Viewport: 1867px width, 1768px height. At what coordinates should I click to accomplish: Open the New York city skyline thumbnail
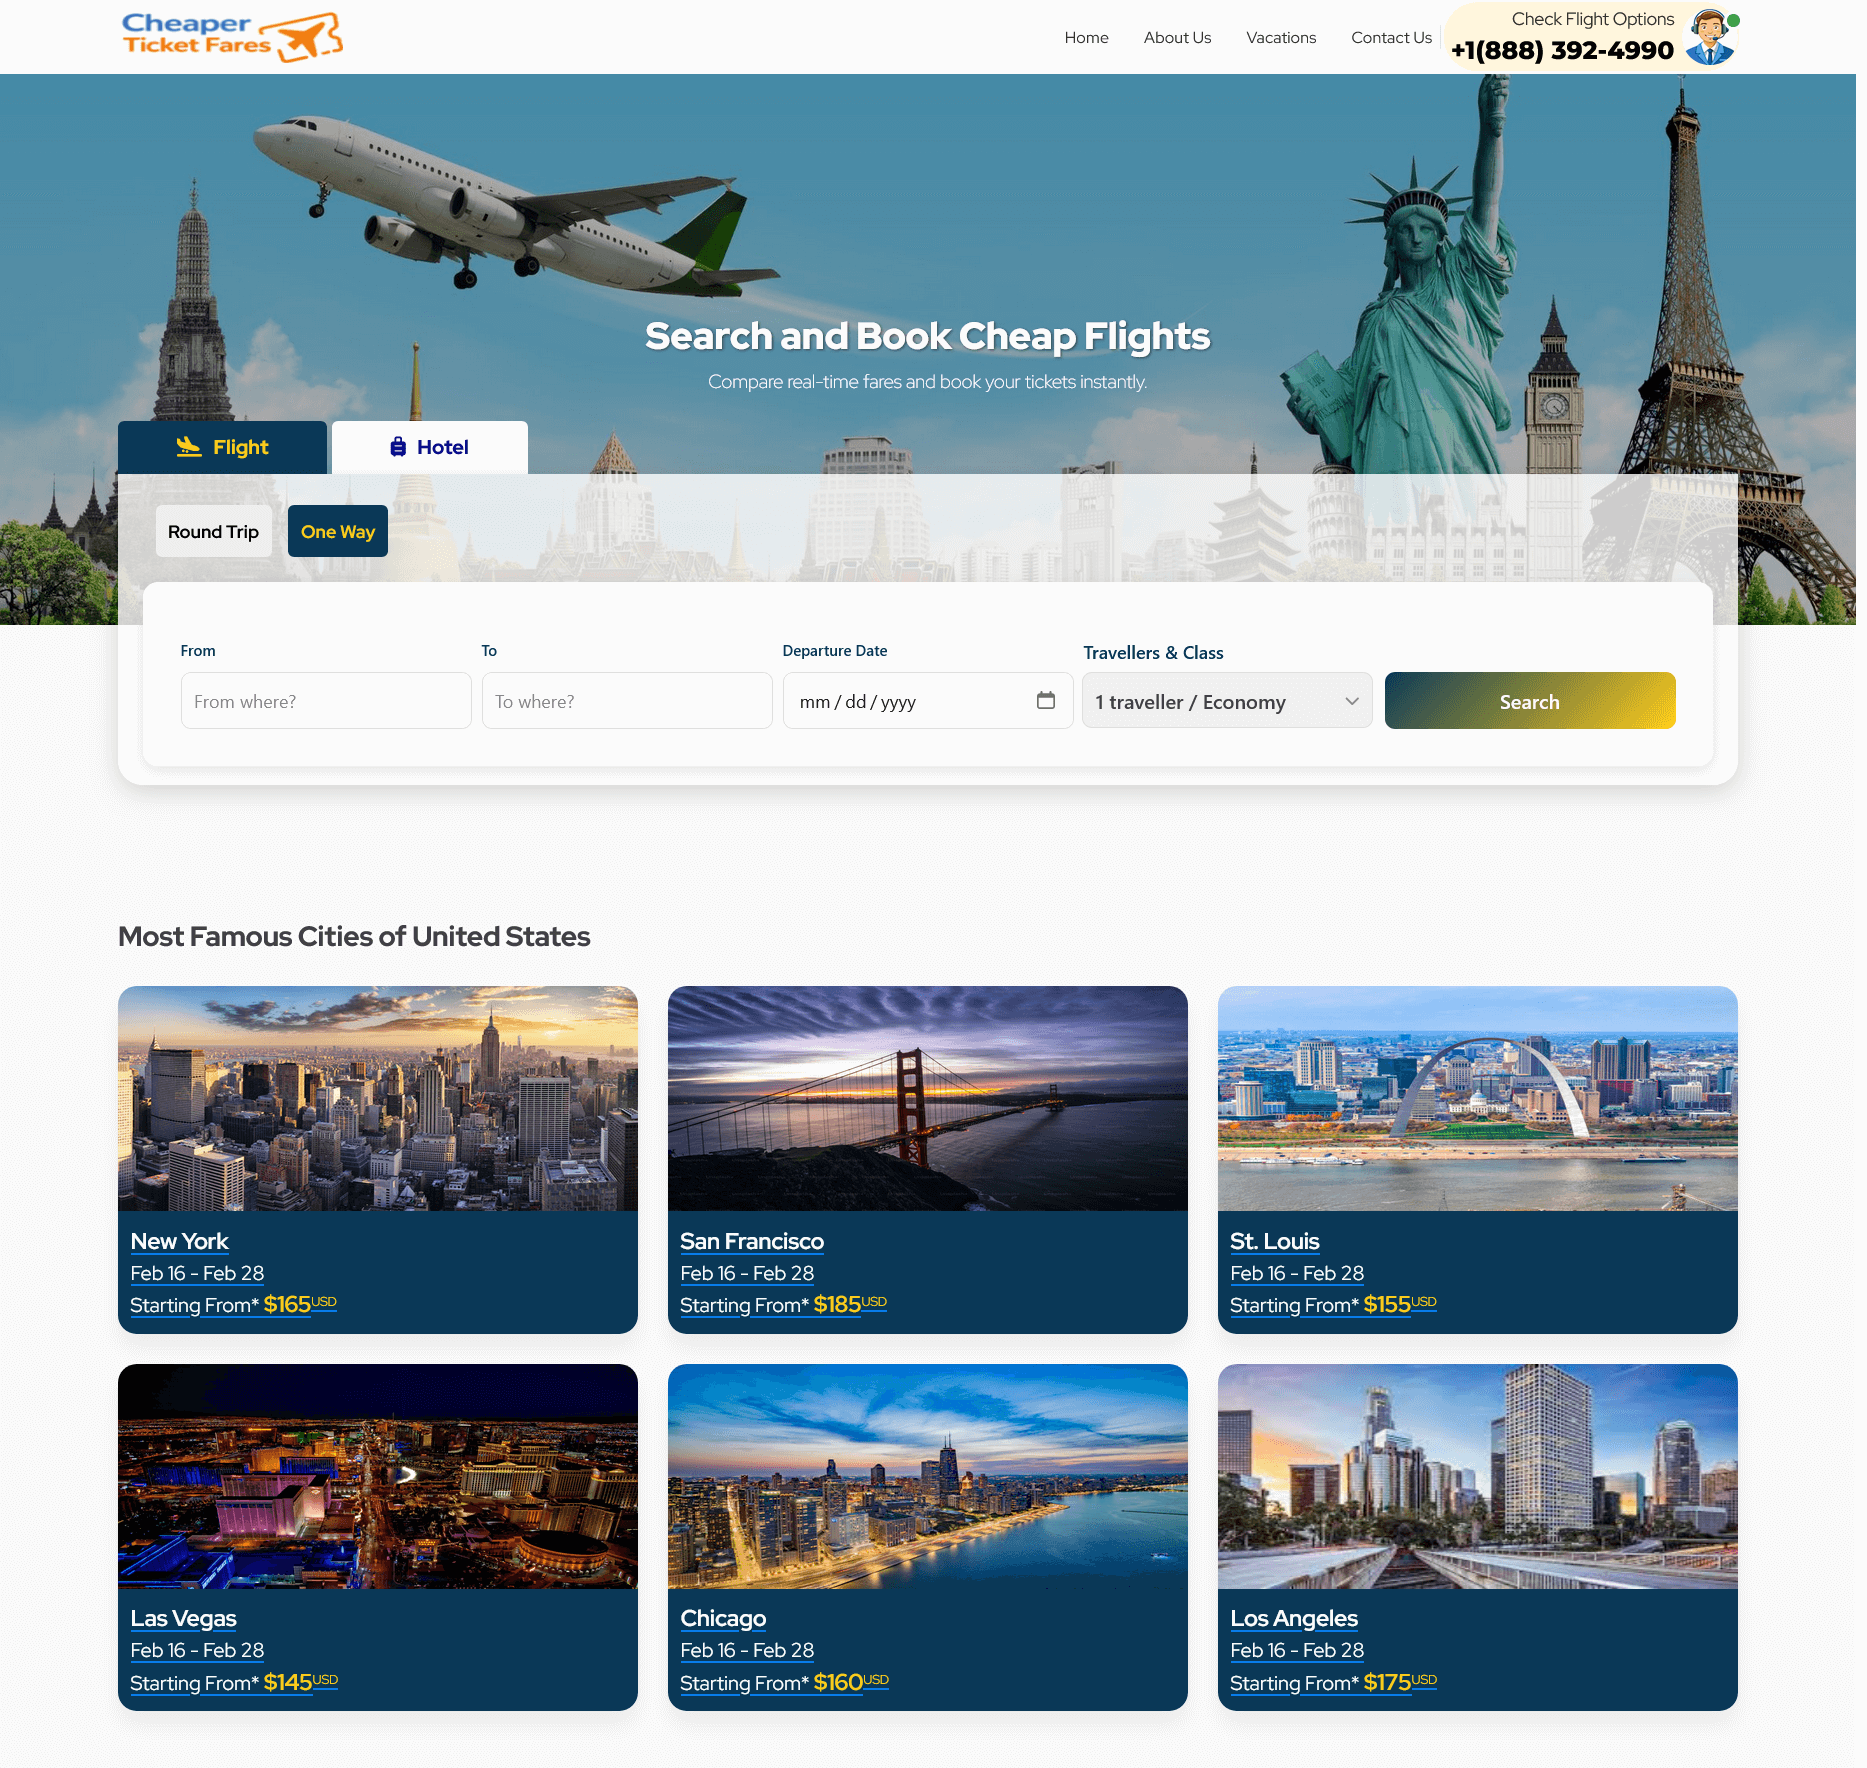click(x=378, y=1098)
